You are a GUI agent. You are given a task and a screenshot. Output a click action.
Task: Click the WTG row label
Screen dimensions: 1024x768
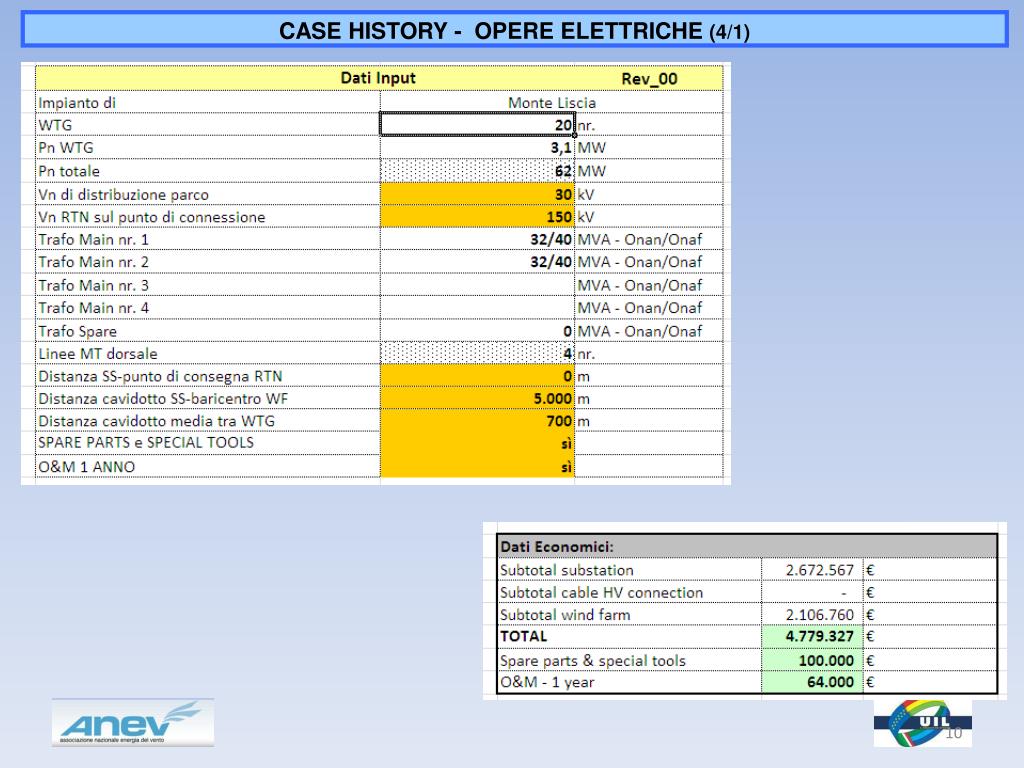click(55, 125)
